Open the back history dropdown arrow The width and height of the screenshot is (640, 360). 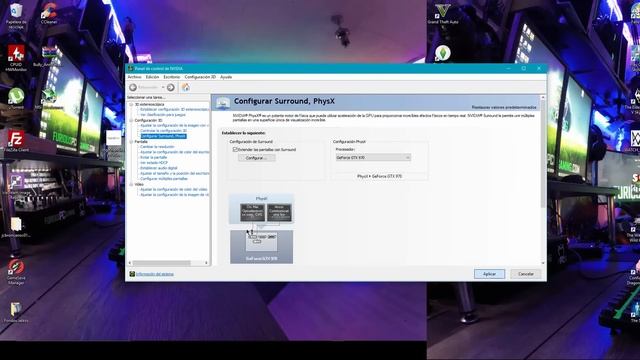163,87
